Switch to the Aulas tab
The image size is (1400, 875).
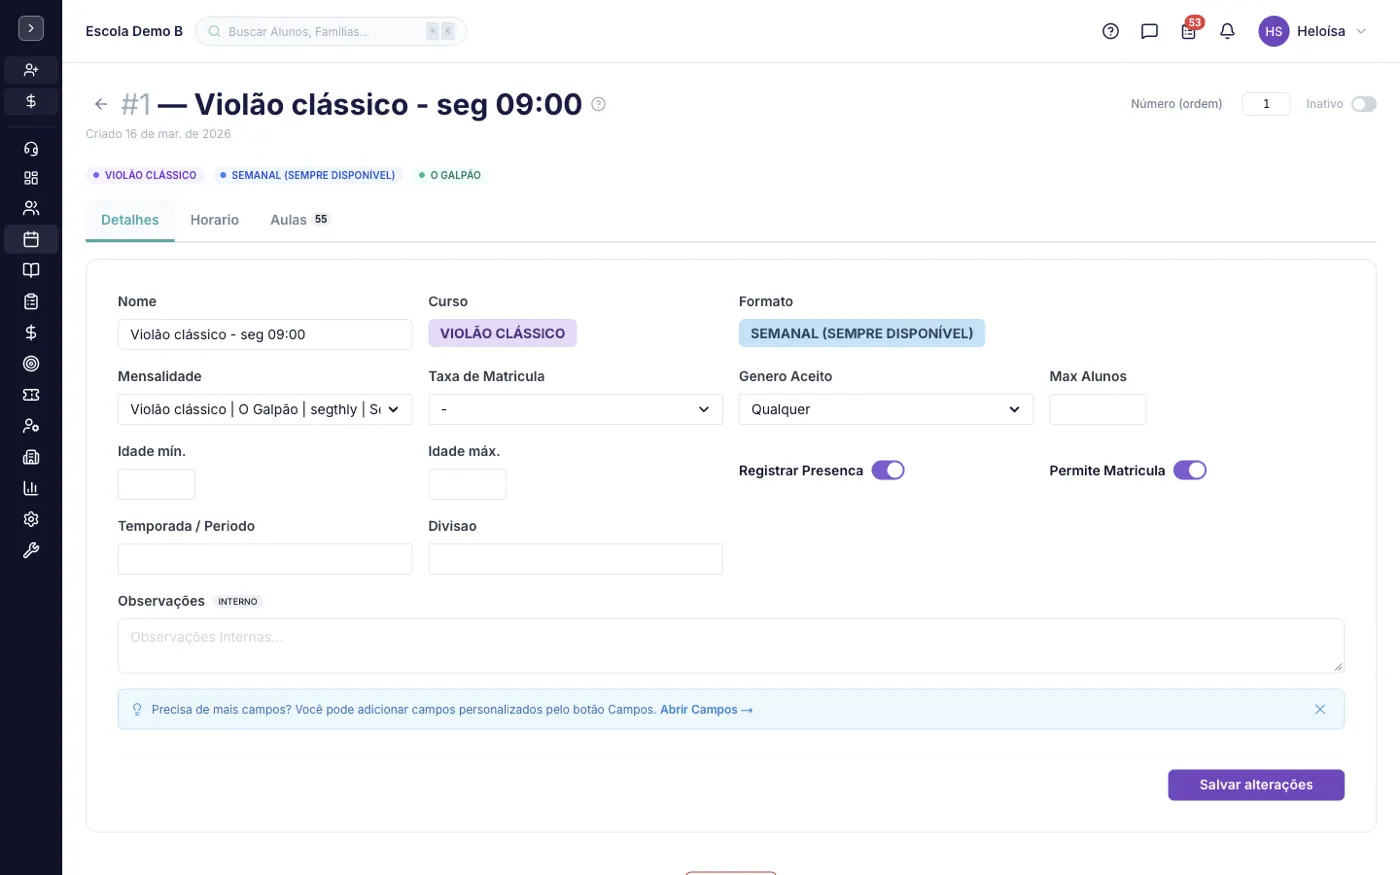(x=299, y=220)
